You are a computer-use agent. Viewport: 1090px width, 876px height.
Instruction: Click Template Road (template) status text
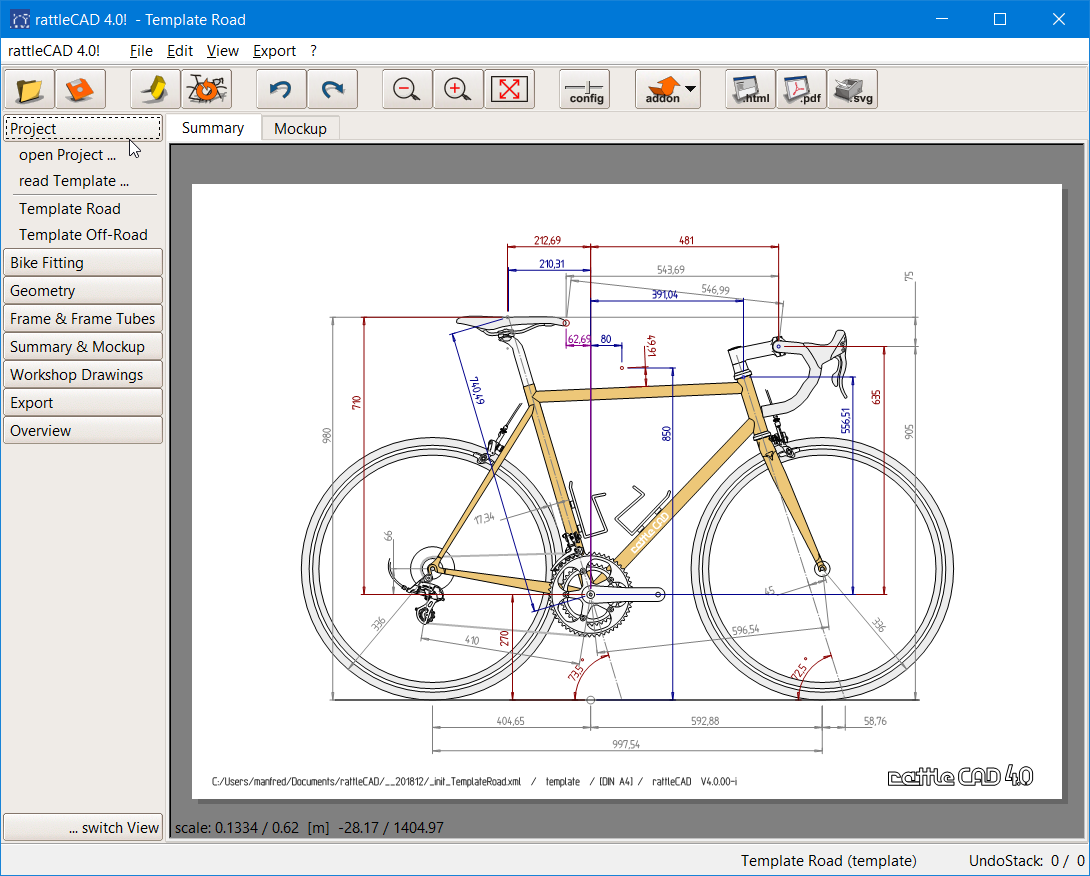coord(829,861)
